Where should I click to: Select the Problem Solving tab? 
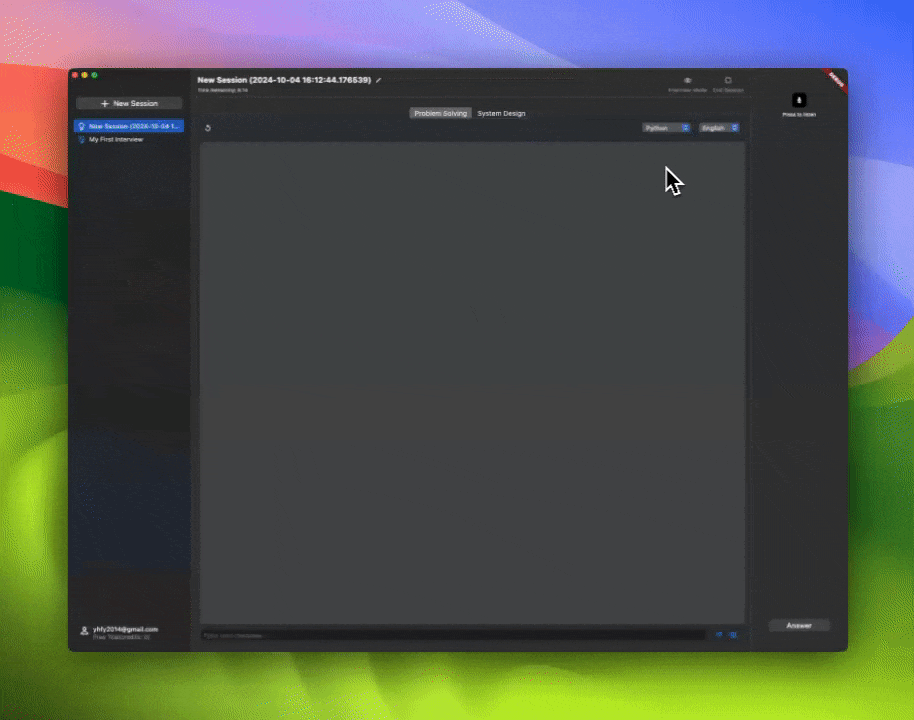tap(440, 113)
